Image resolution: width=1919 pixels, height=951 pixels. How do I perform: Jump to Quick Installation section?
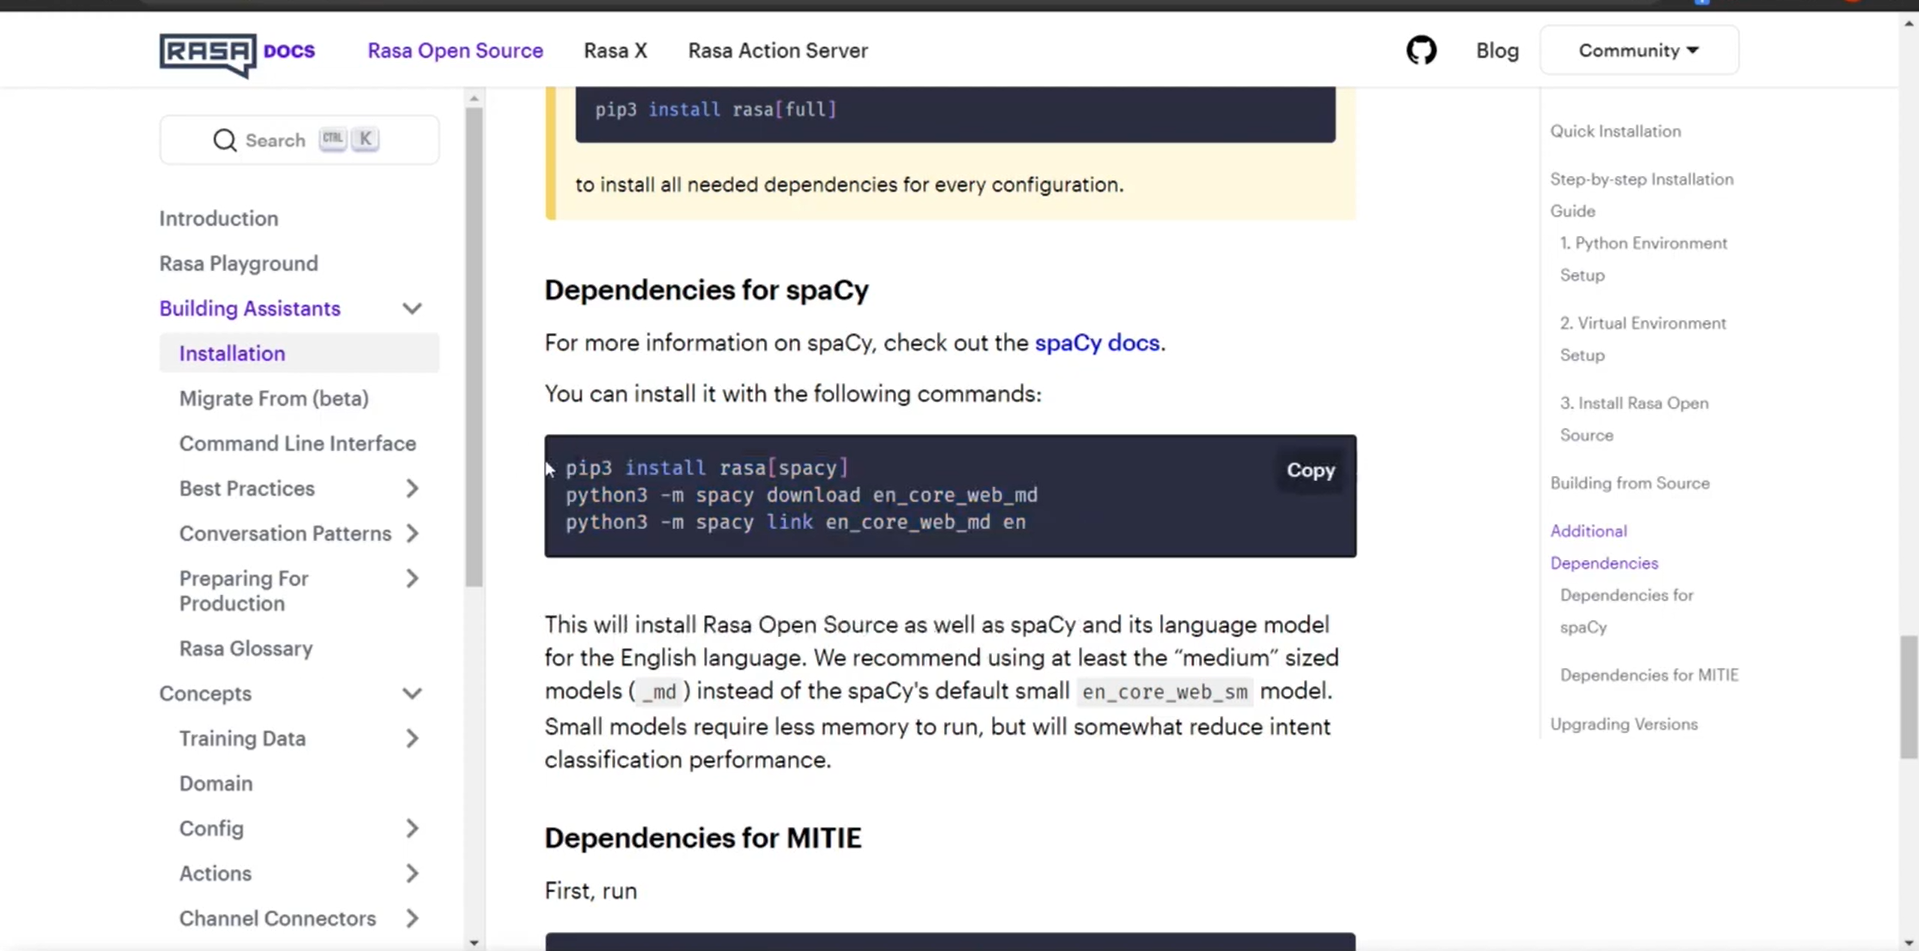(x=1615, y=131)
